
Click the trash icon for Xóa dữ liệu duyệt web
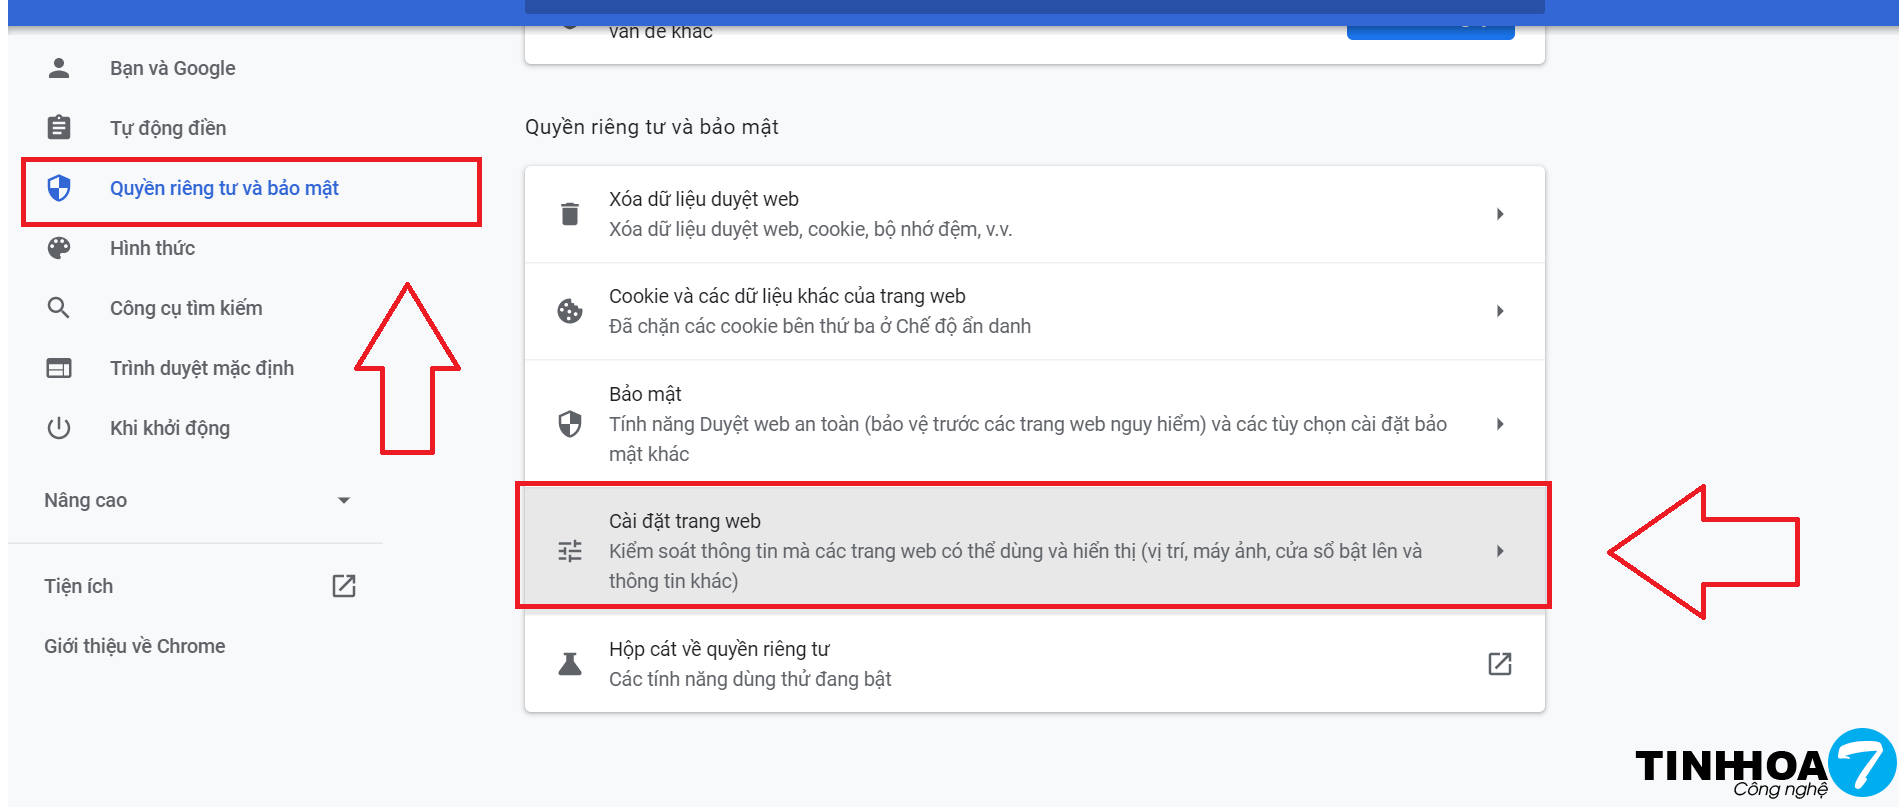(x=570, y=214)
